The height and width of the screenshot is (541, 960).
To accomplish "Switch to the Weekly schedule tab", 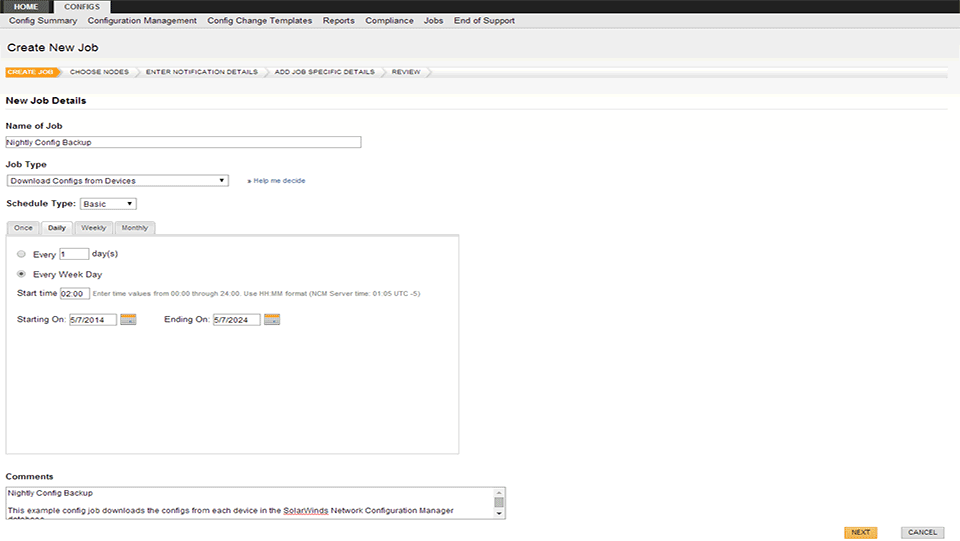I will tap(94, 228).
